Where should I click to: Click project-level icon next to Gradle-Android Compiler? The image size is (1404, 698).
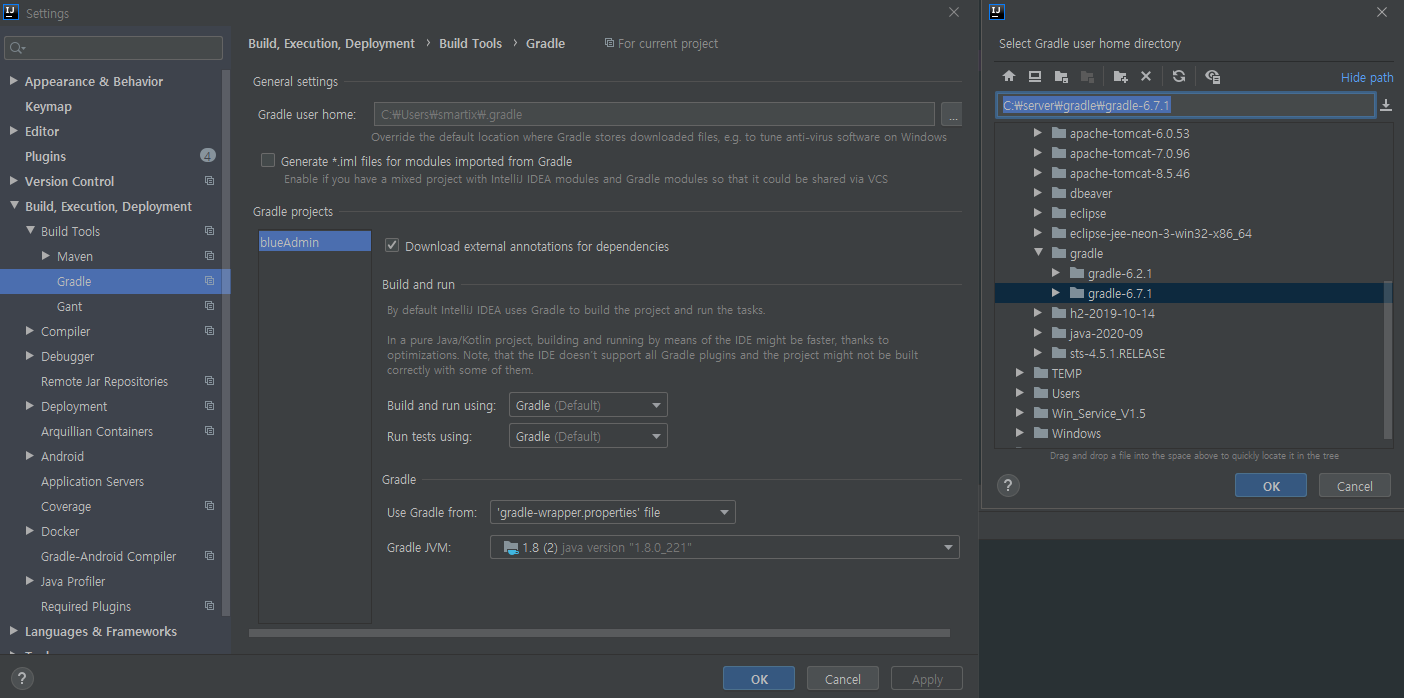click(209, 556)
